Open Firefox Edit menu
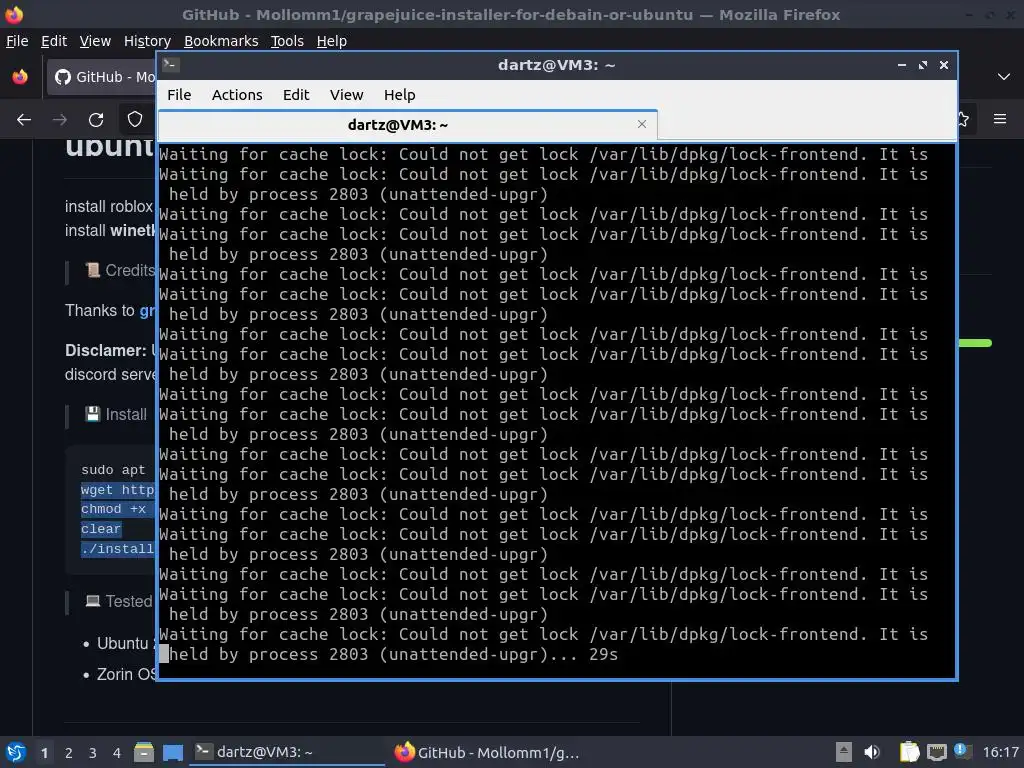Viewport: 1024px width, 768px height. coord(54,41)
